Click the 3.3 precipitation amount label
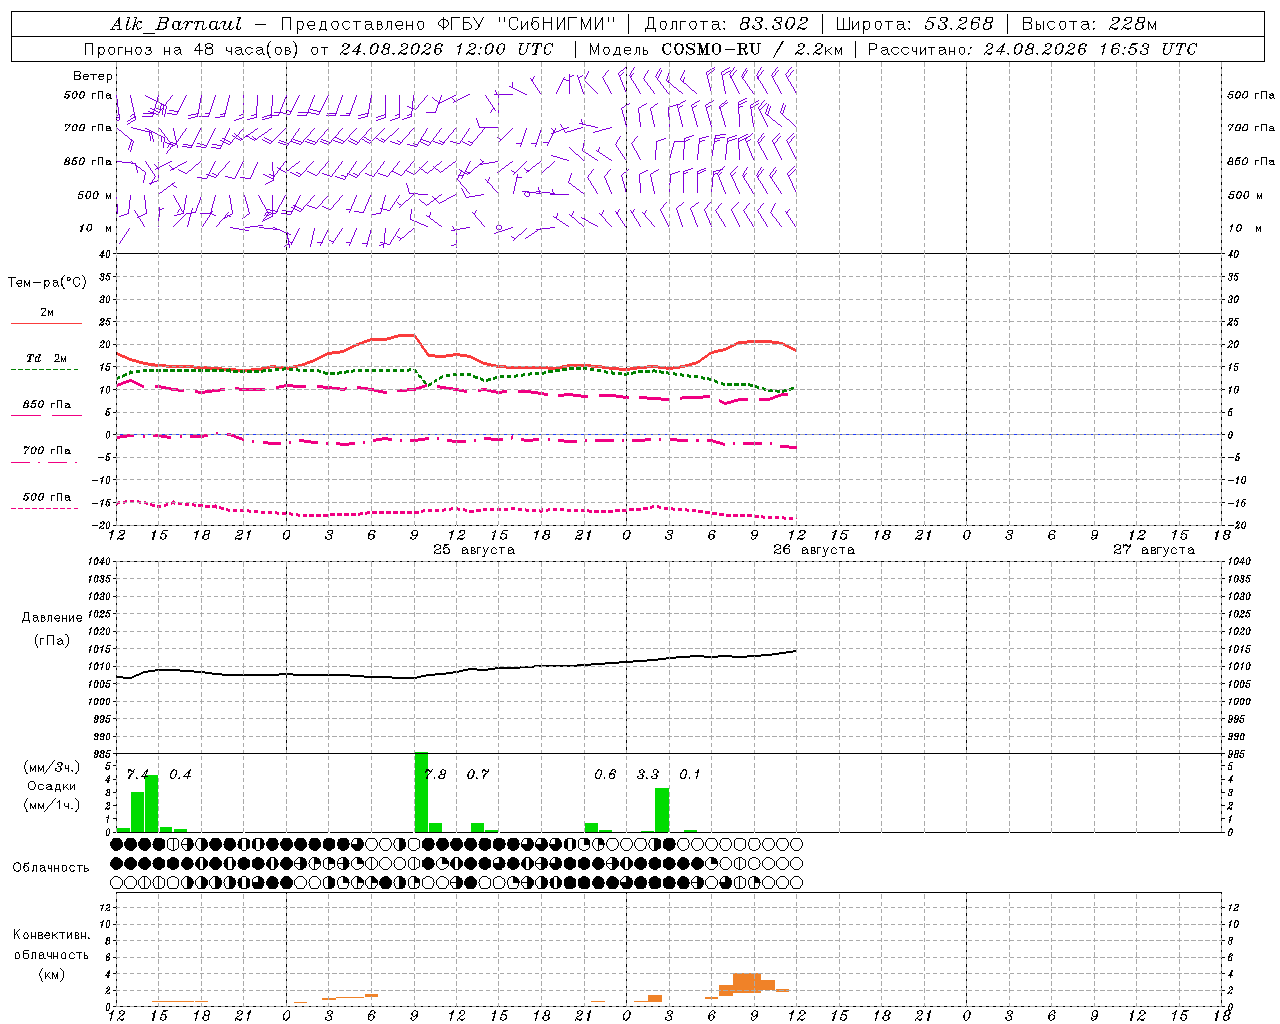Image resolution: width=1280 pixels, height=1024 pixels. point(648,774)
